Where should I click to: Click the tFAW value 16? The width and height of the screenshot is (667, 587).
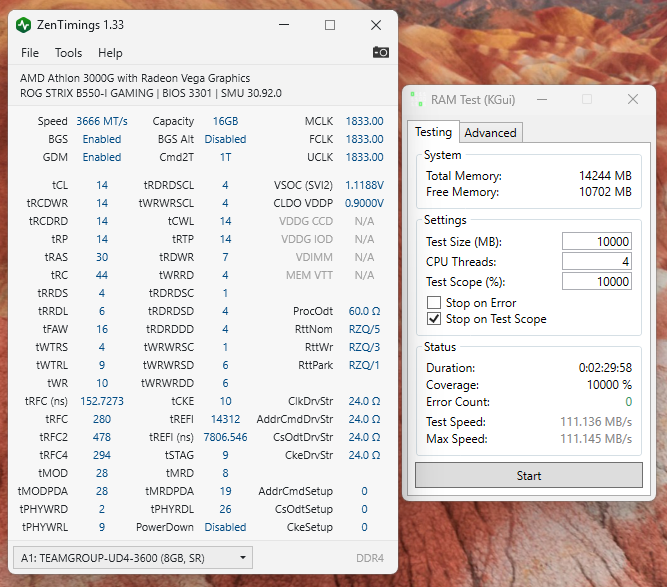(x=102, y=329)
